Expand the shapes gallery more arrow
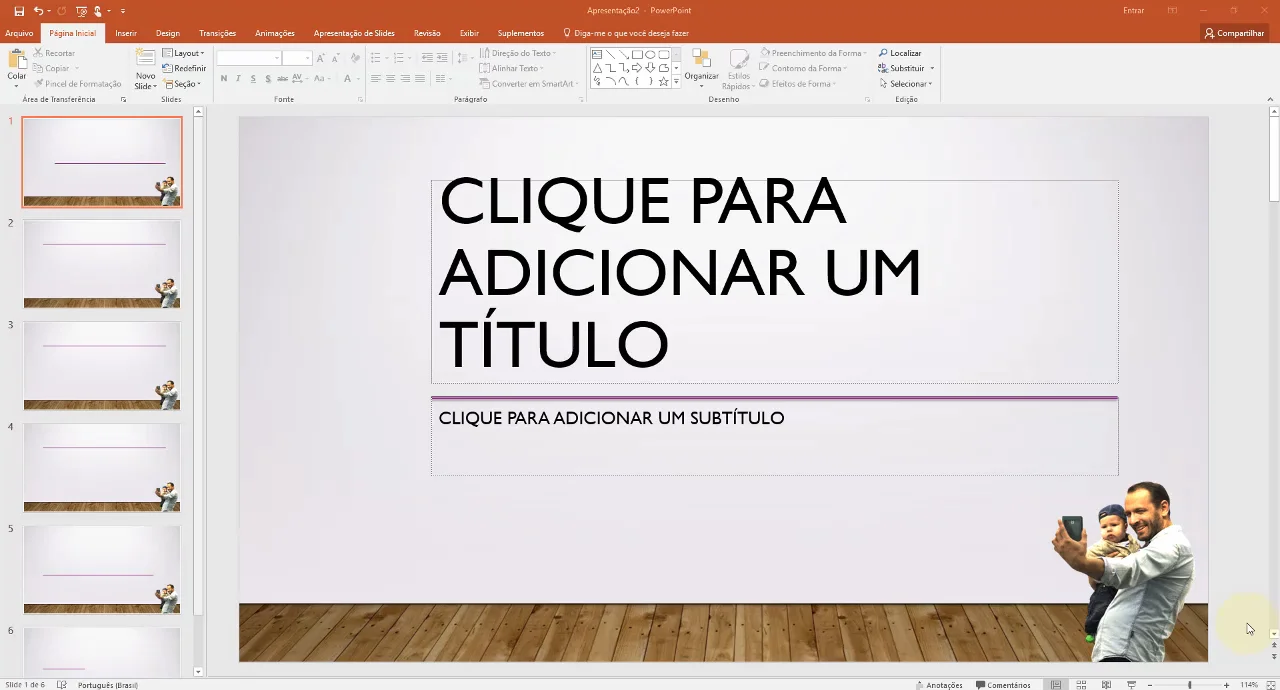 [x=677, y=81]
